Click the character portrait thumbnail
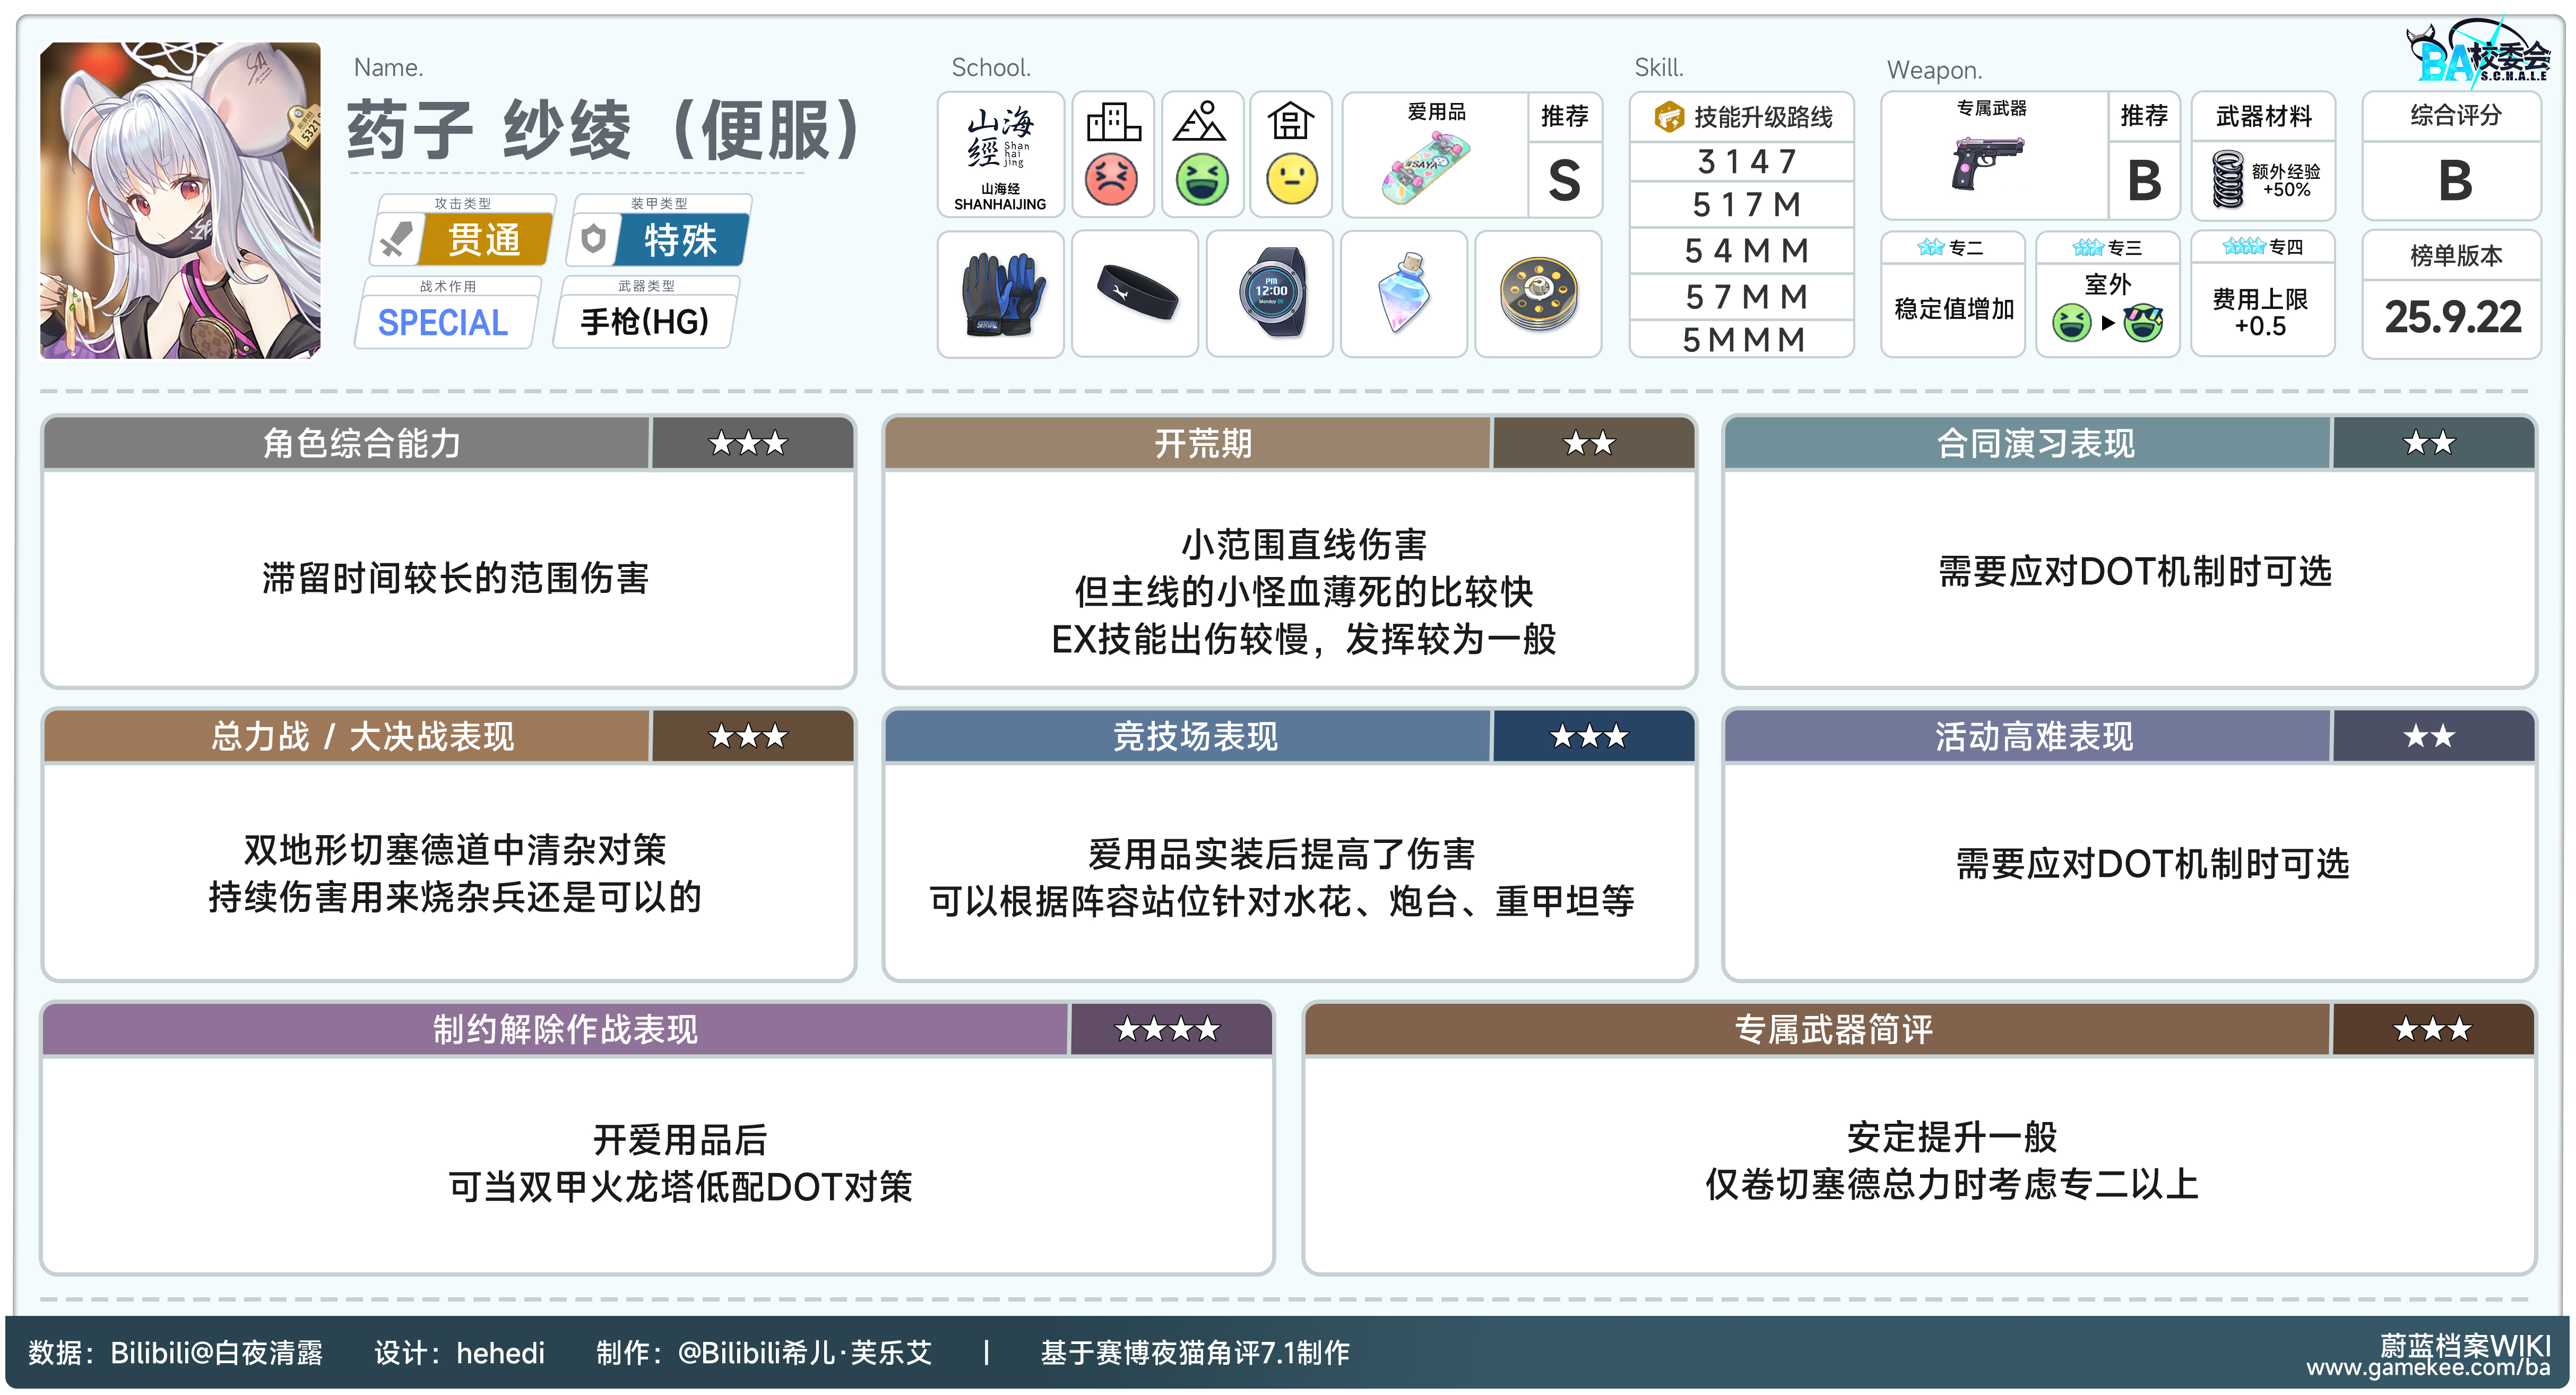Viewport: 2576px width, 1395px height. pyautogui.click(x=181, y=200)
